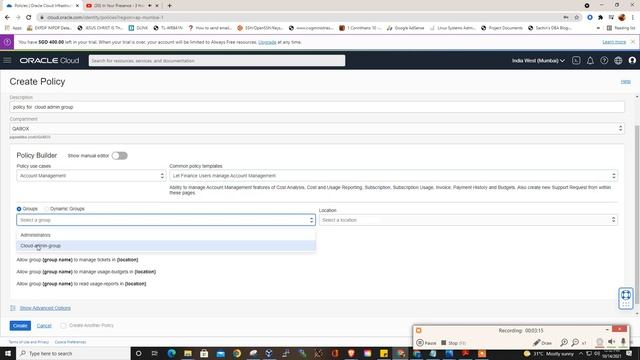Image resolution: width=640 pixels, height=360 pixels.
Task: Expand the recorder window options arrow
Action: (607, 330)
